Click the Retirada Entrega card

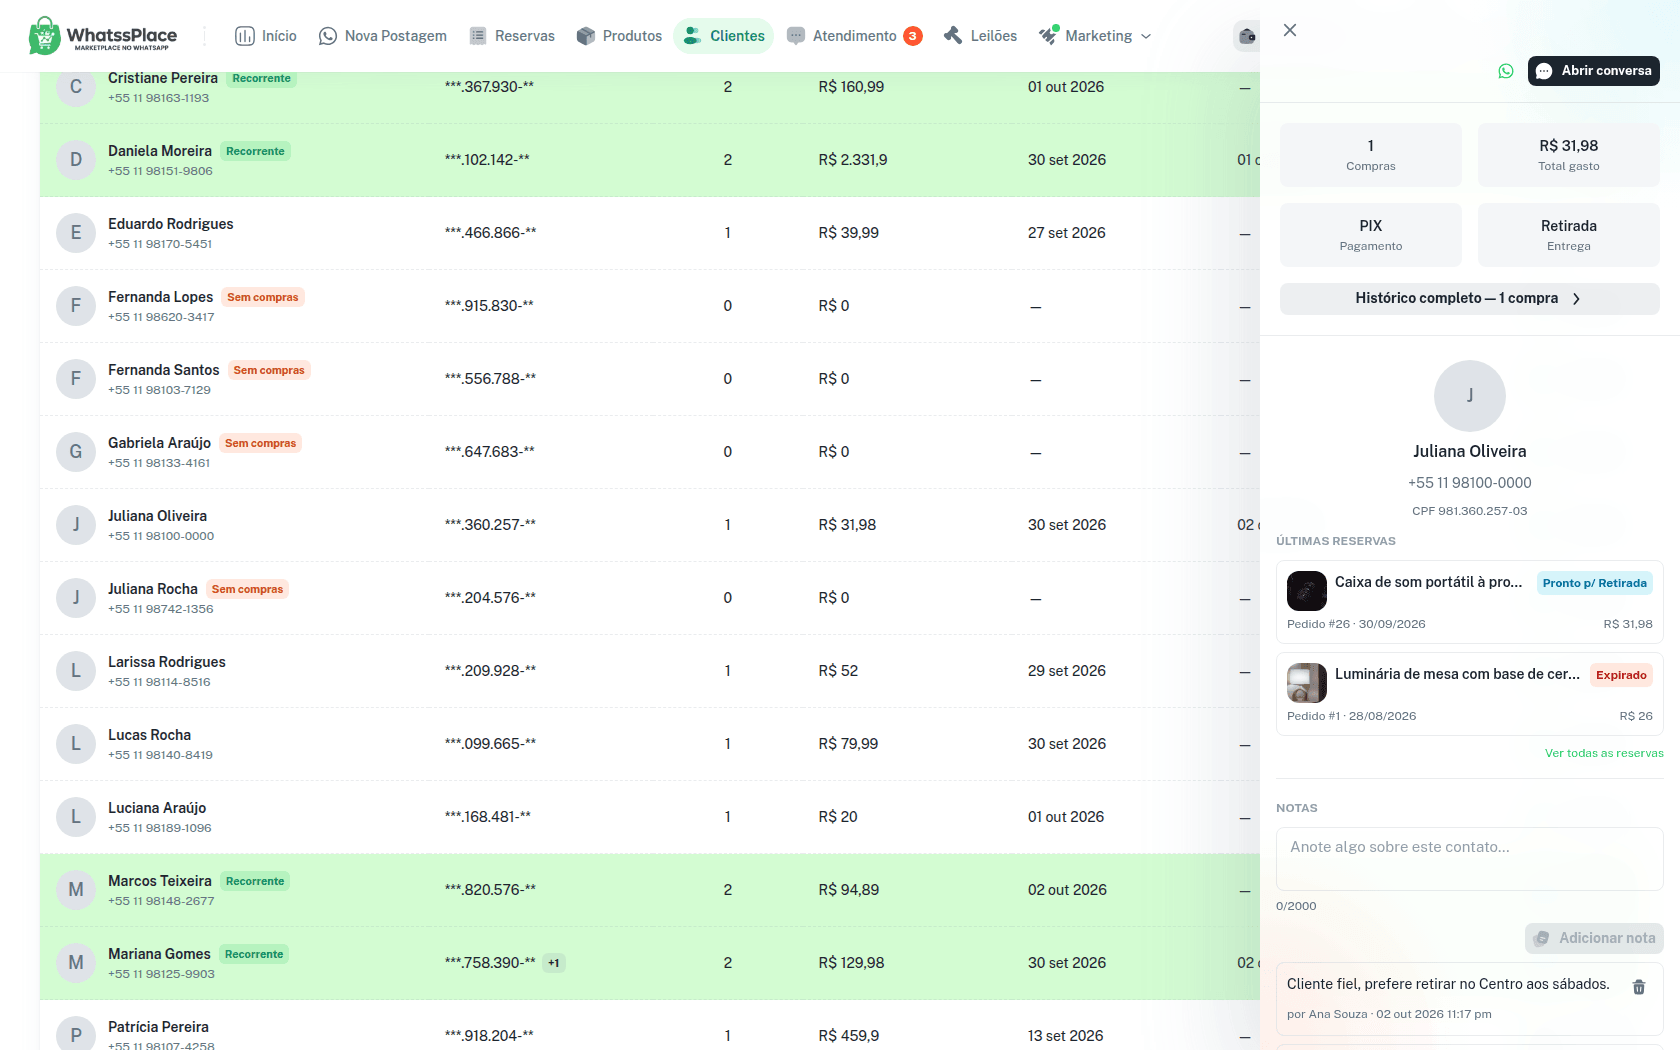[1569, 235]
